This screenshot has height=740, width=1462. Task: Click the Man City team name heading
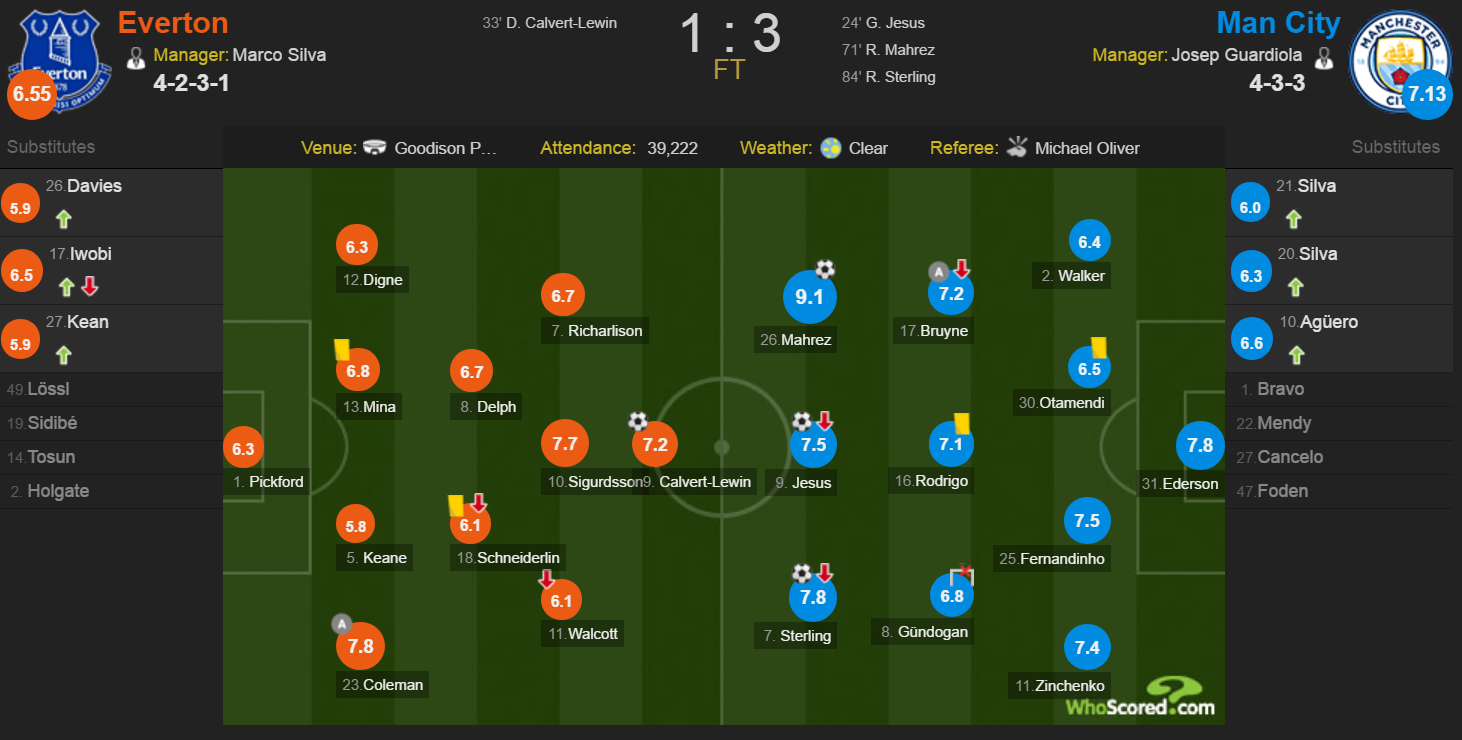click(x=1279, y=22)
